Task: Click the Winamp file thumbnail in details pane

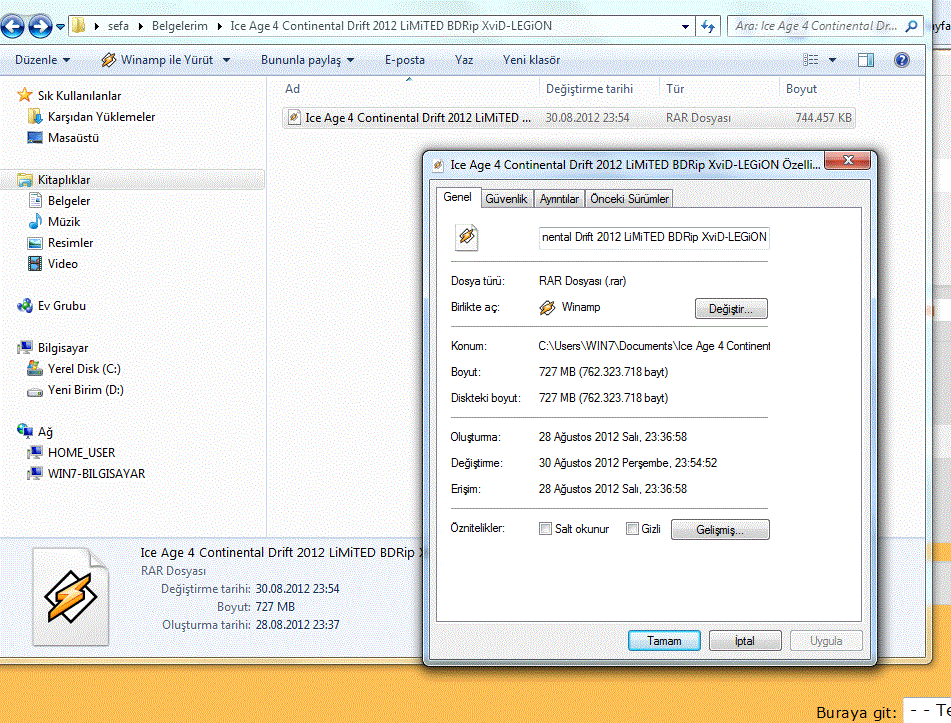Action: coord(71,596)
